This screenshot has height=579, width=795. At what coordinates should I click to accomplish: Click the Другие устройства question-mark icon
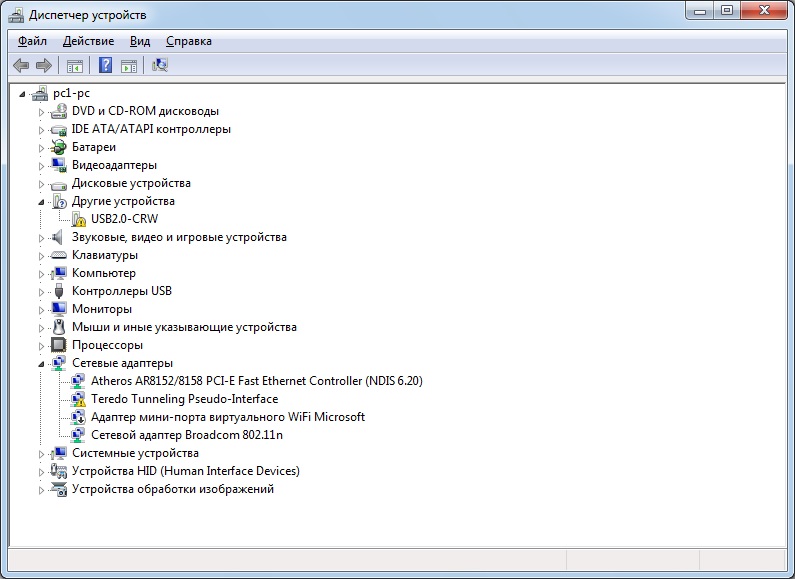coord(59,201)
